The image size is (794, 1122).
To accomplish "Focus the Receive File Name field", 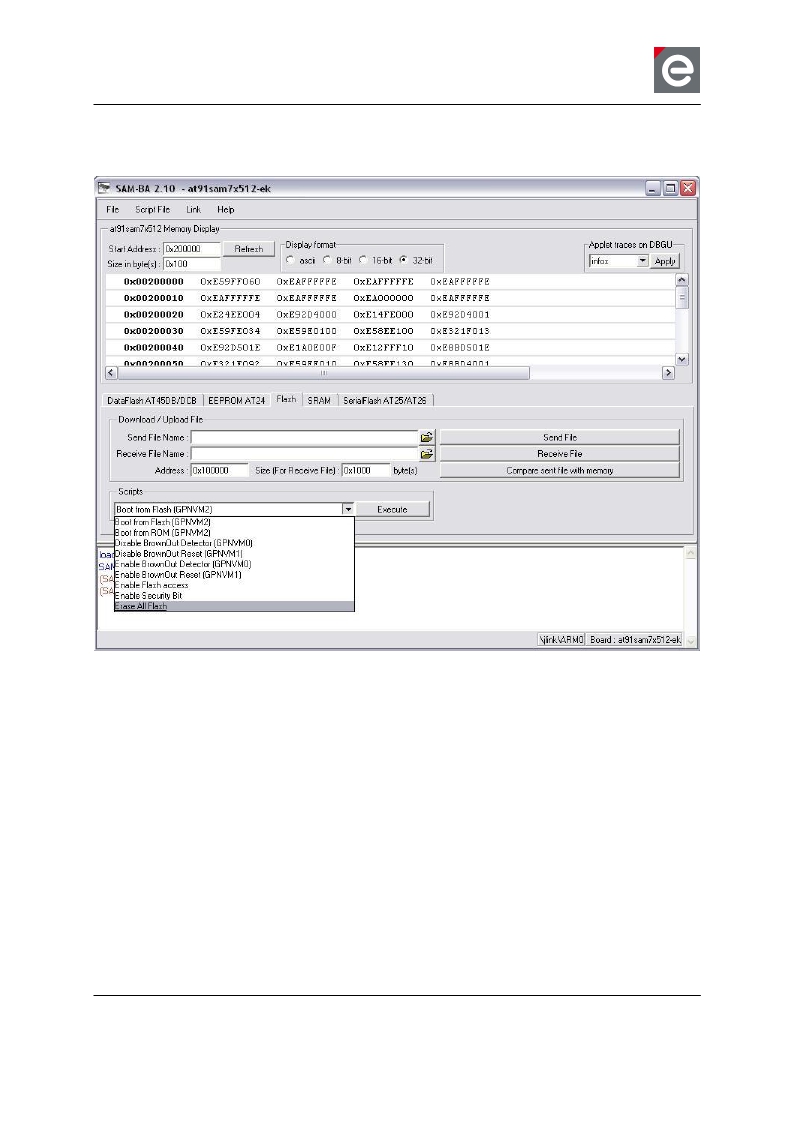I will (x=305, y=454).
